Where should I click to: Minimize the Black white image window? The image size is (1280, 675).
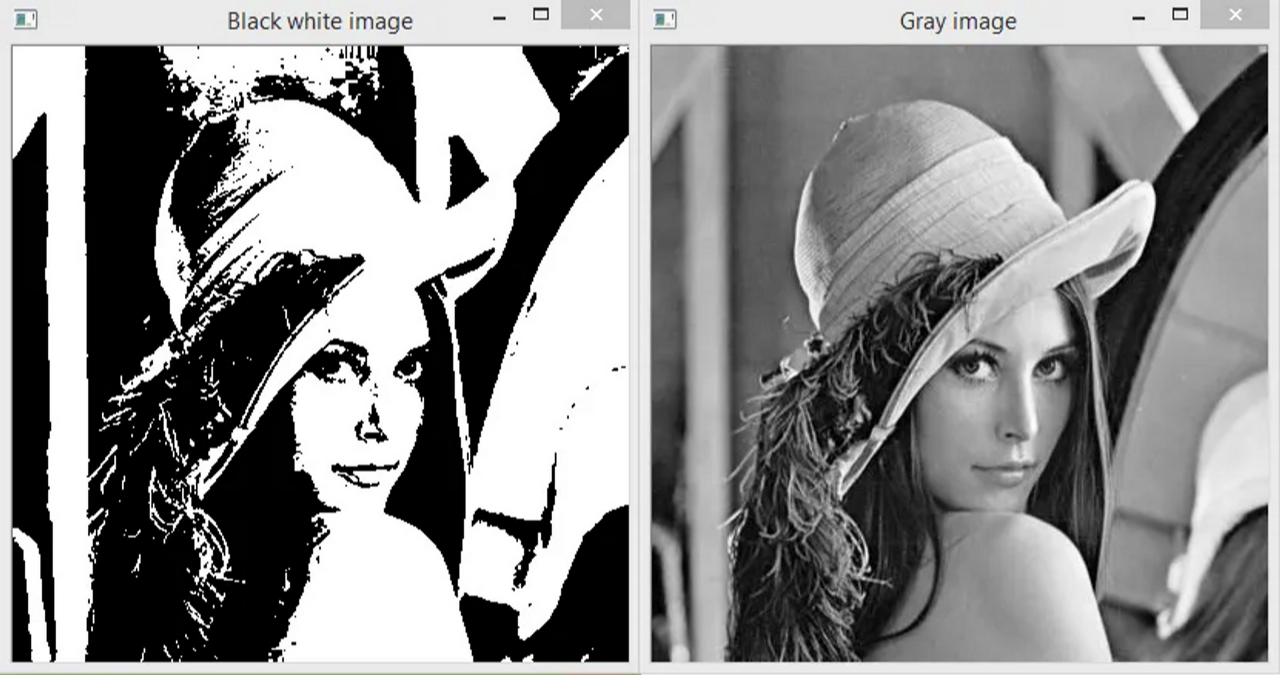pyautogui.click(x=499, y=17)
